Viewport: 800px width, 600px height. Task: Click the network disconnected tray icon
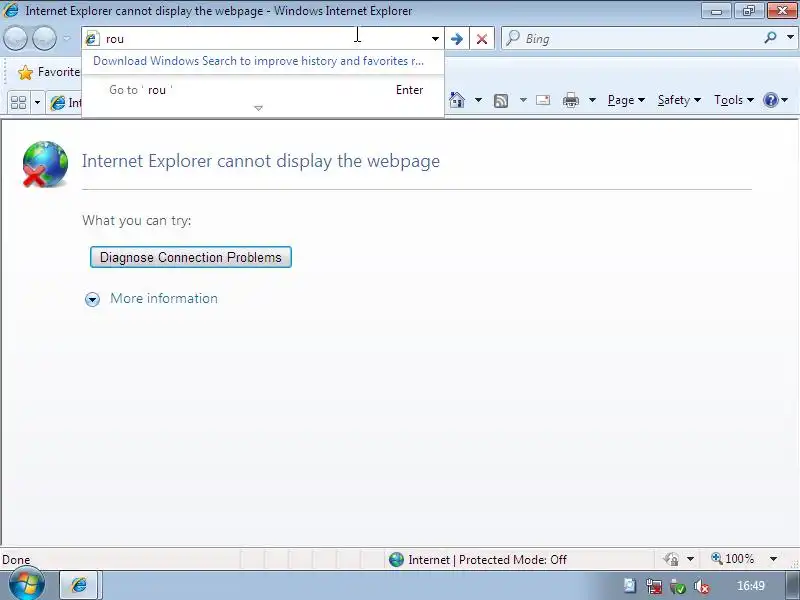pyautogui.click(x=654, y=587)
